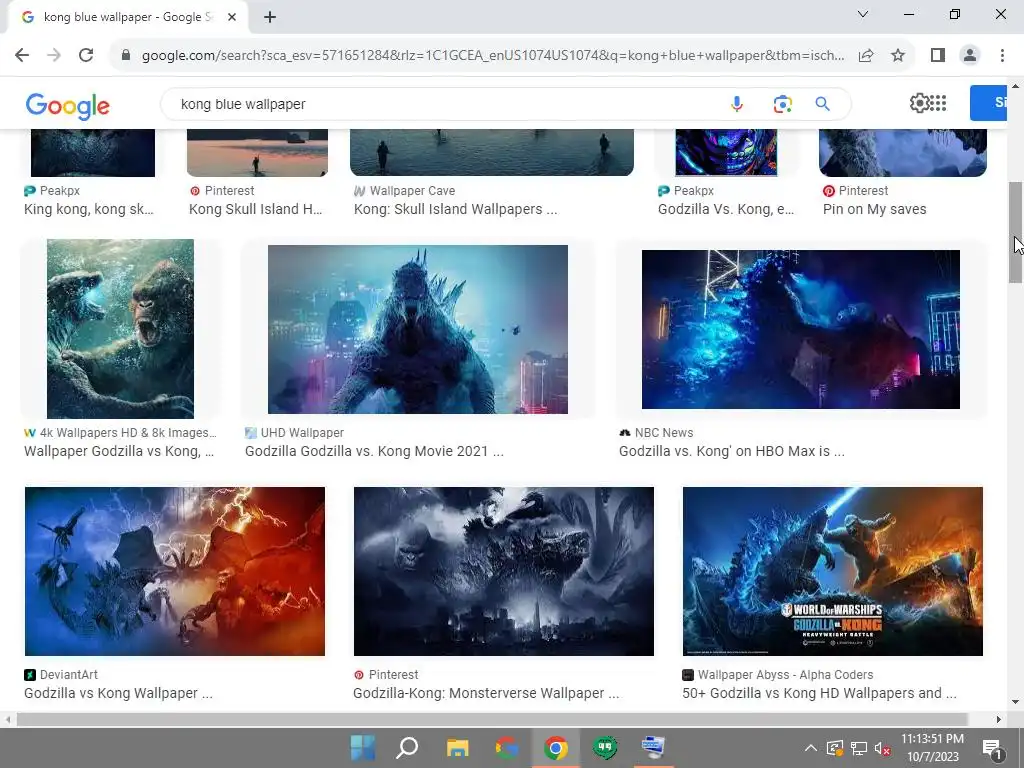Open 'Godzilla Vs. Kong, e...' link
This screenshot has width=1024, height=768.
[726, 209]
